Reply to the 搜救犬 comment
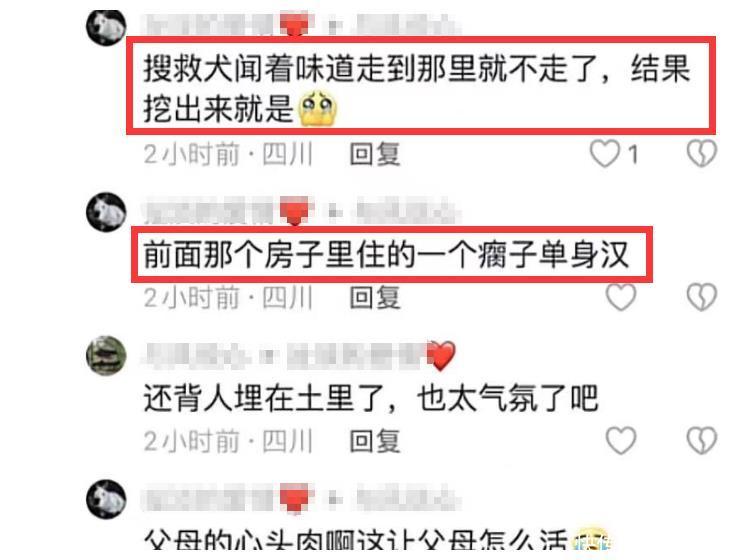This screenshot has width=734, height=560. click(375, 154)
